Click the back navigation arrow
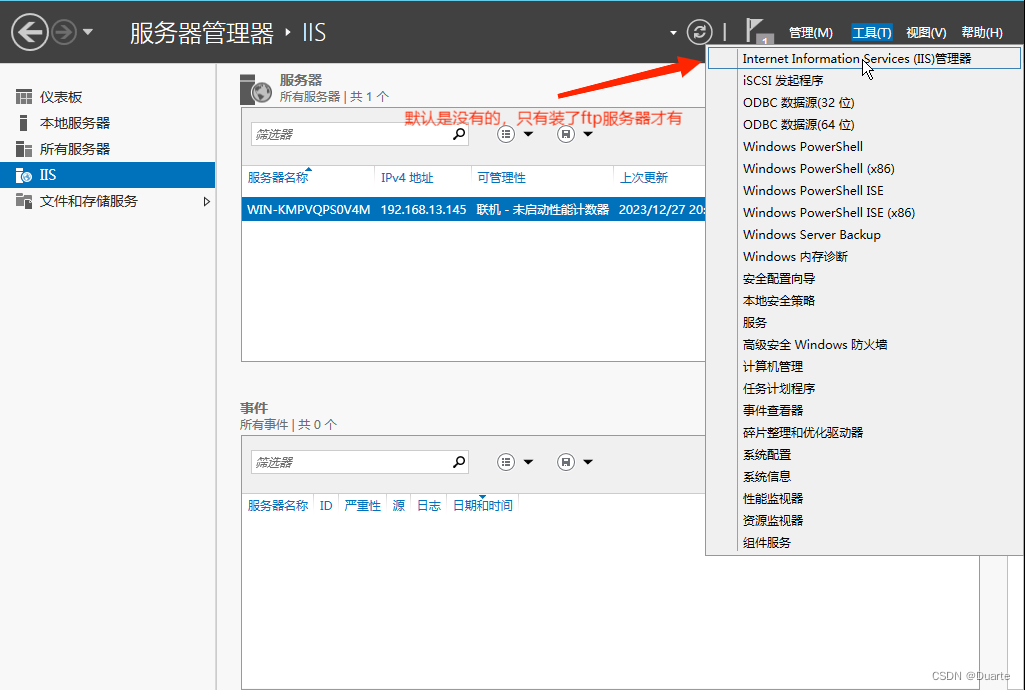The width and height of the screenshot is (1025, 690). coord(30,32)
